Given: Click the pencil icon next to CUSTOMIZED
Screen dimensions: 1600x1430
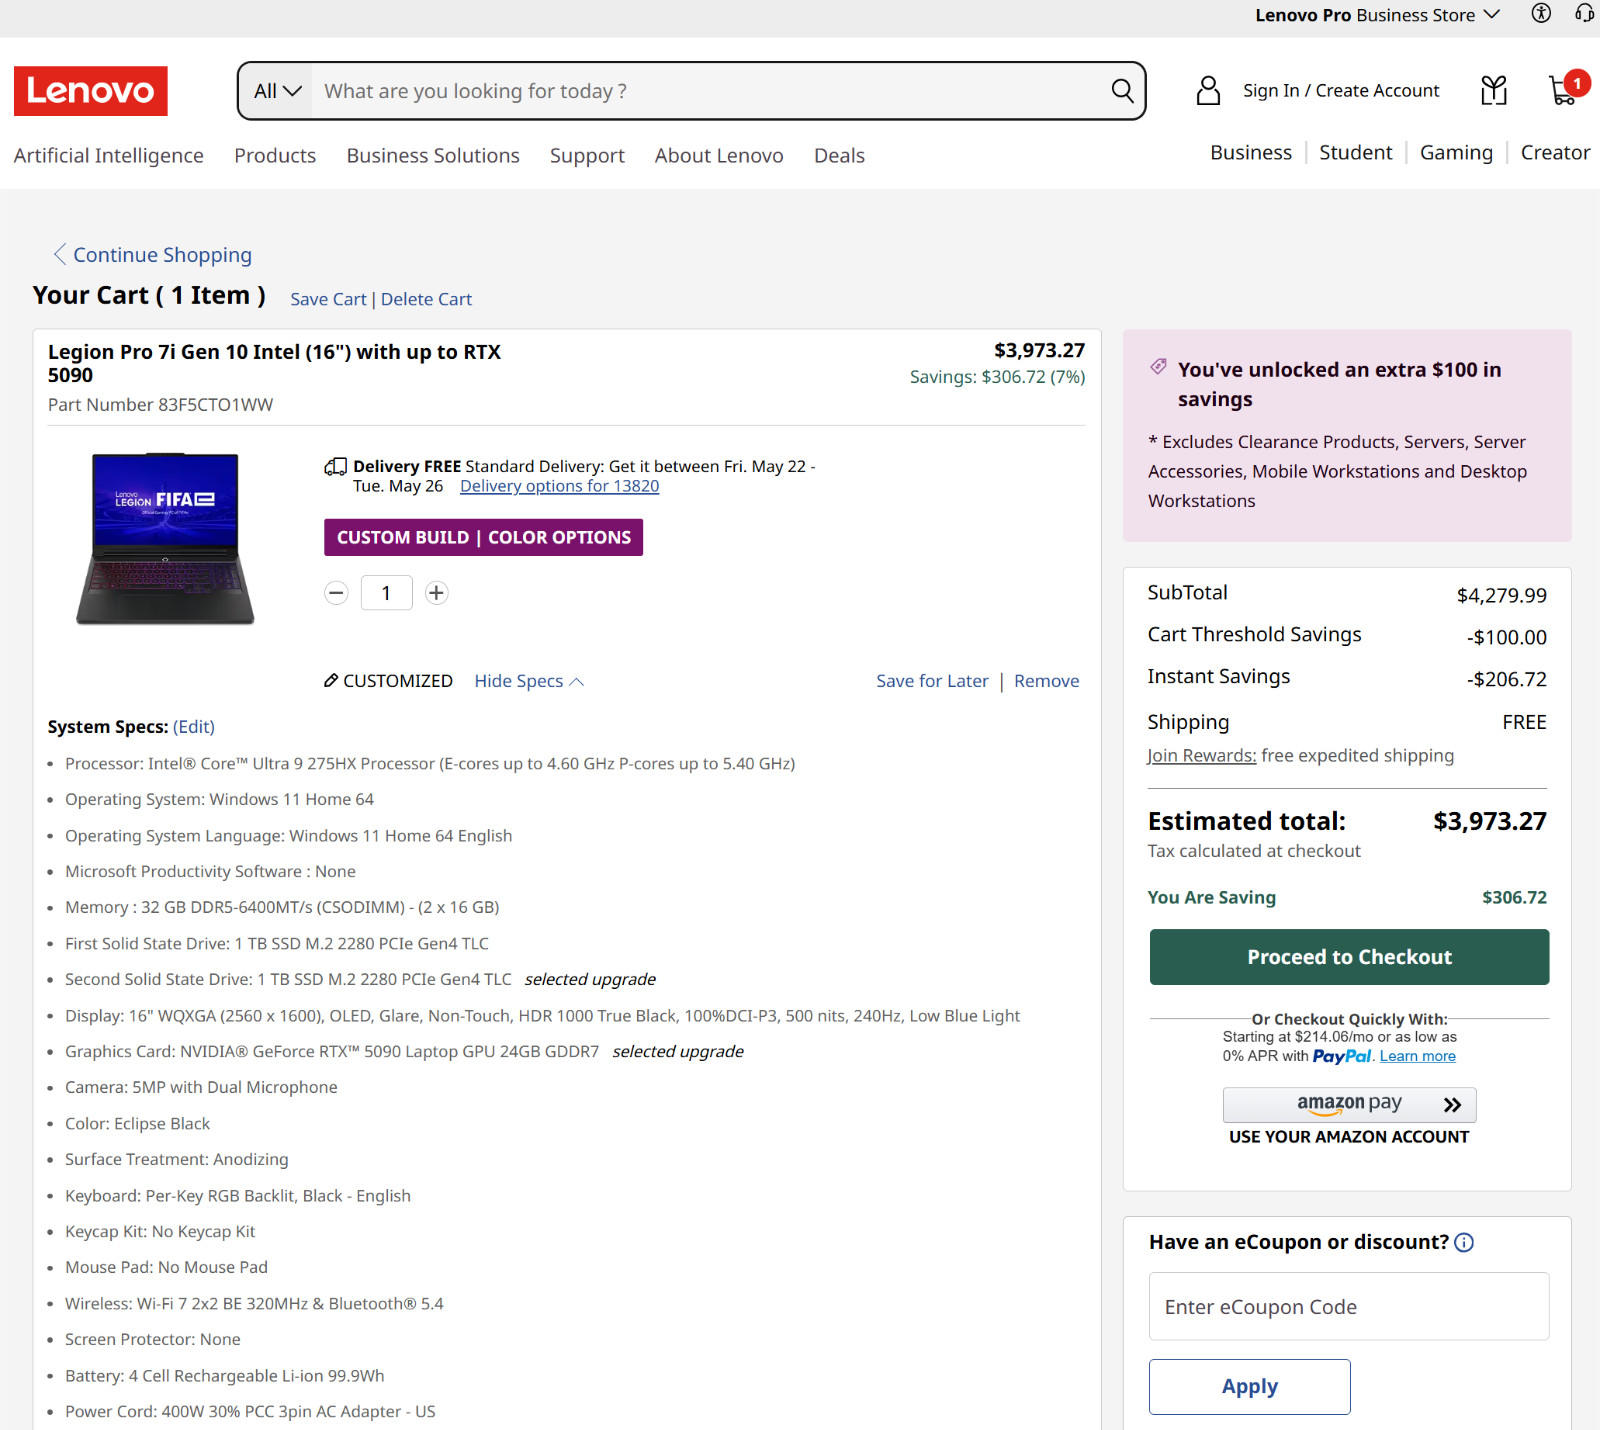Looking at the screenshot, I should (x=331, y=681).
